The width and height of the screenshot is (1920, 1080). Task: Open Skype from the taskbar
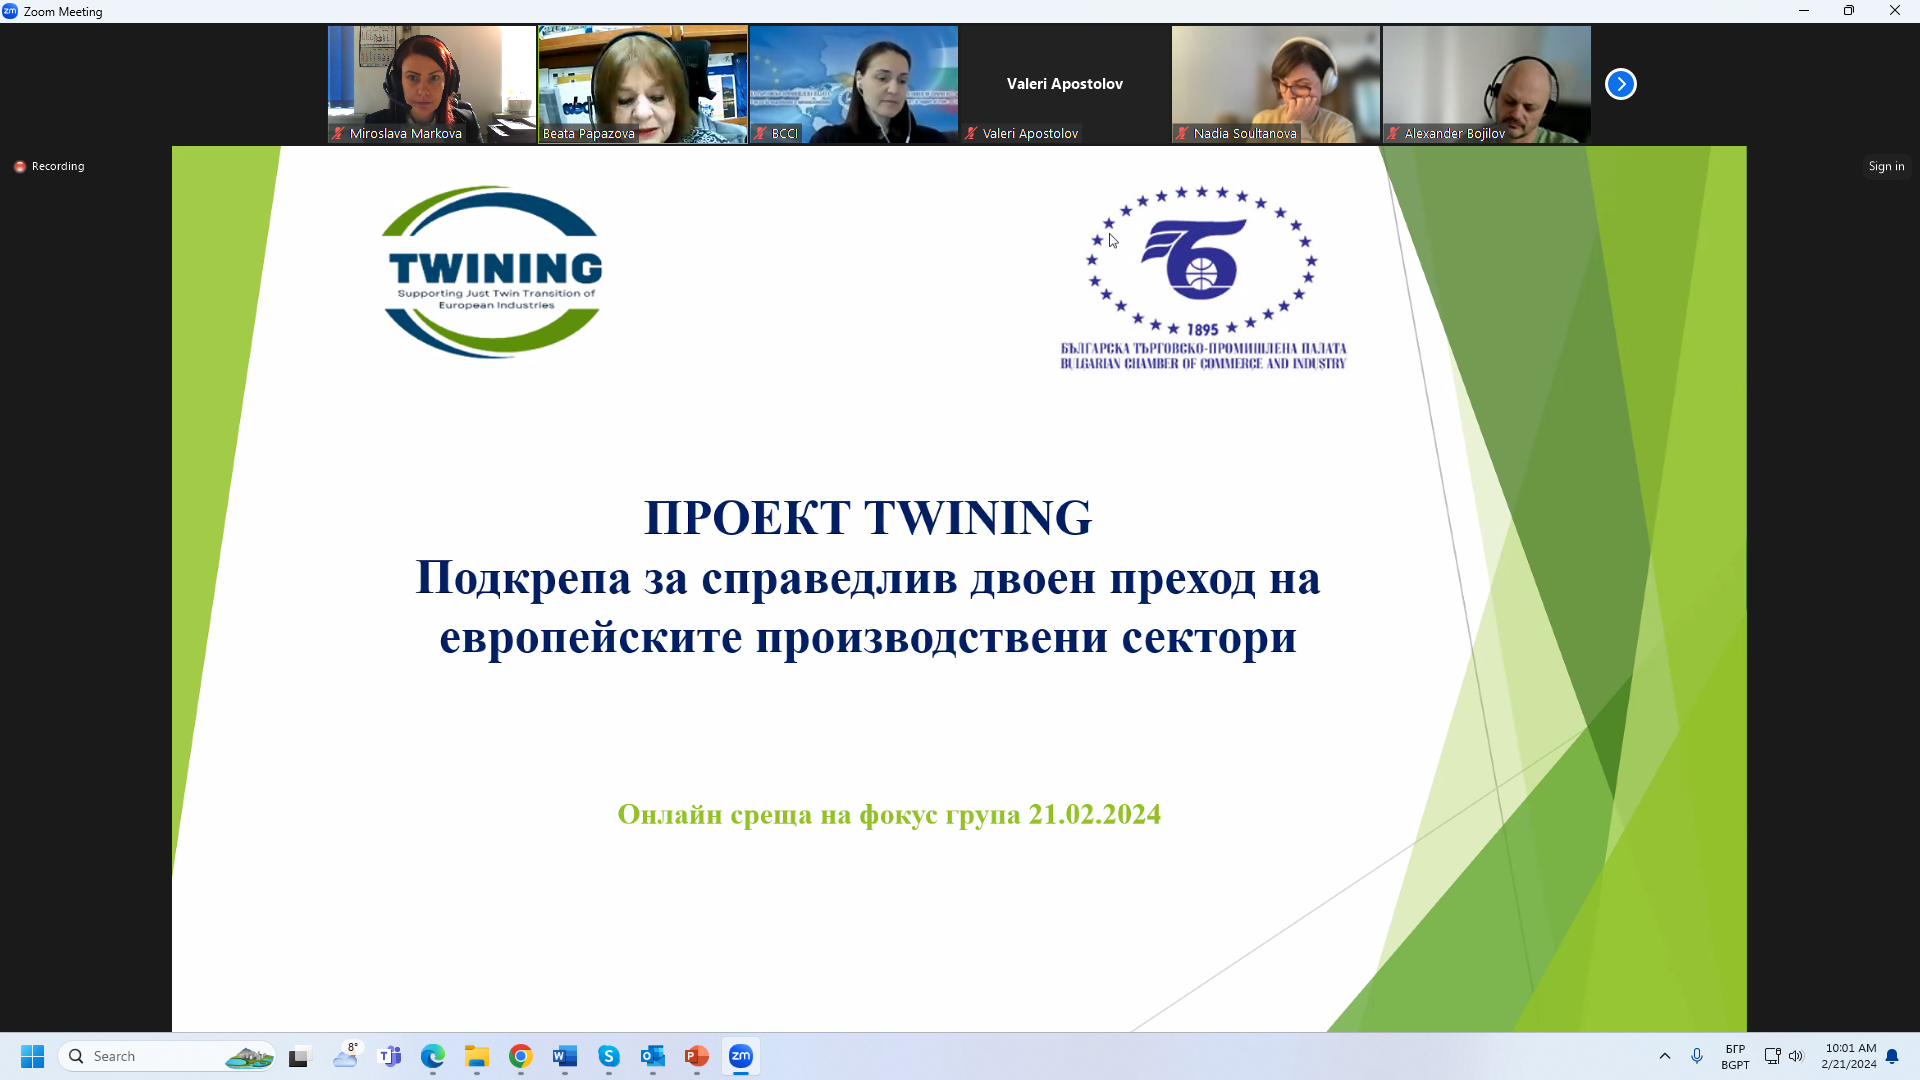click(x=609, y=1056)
